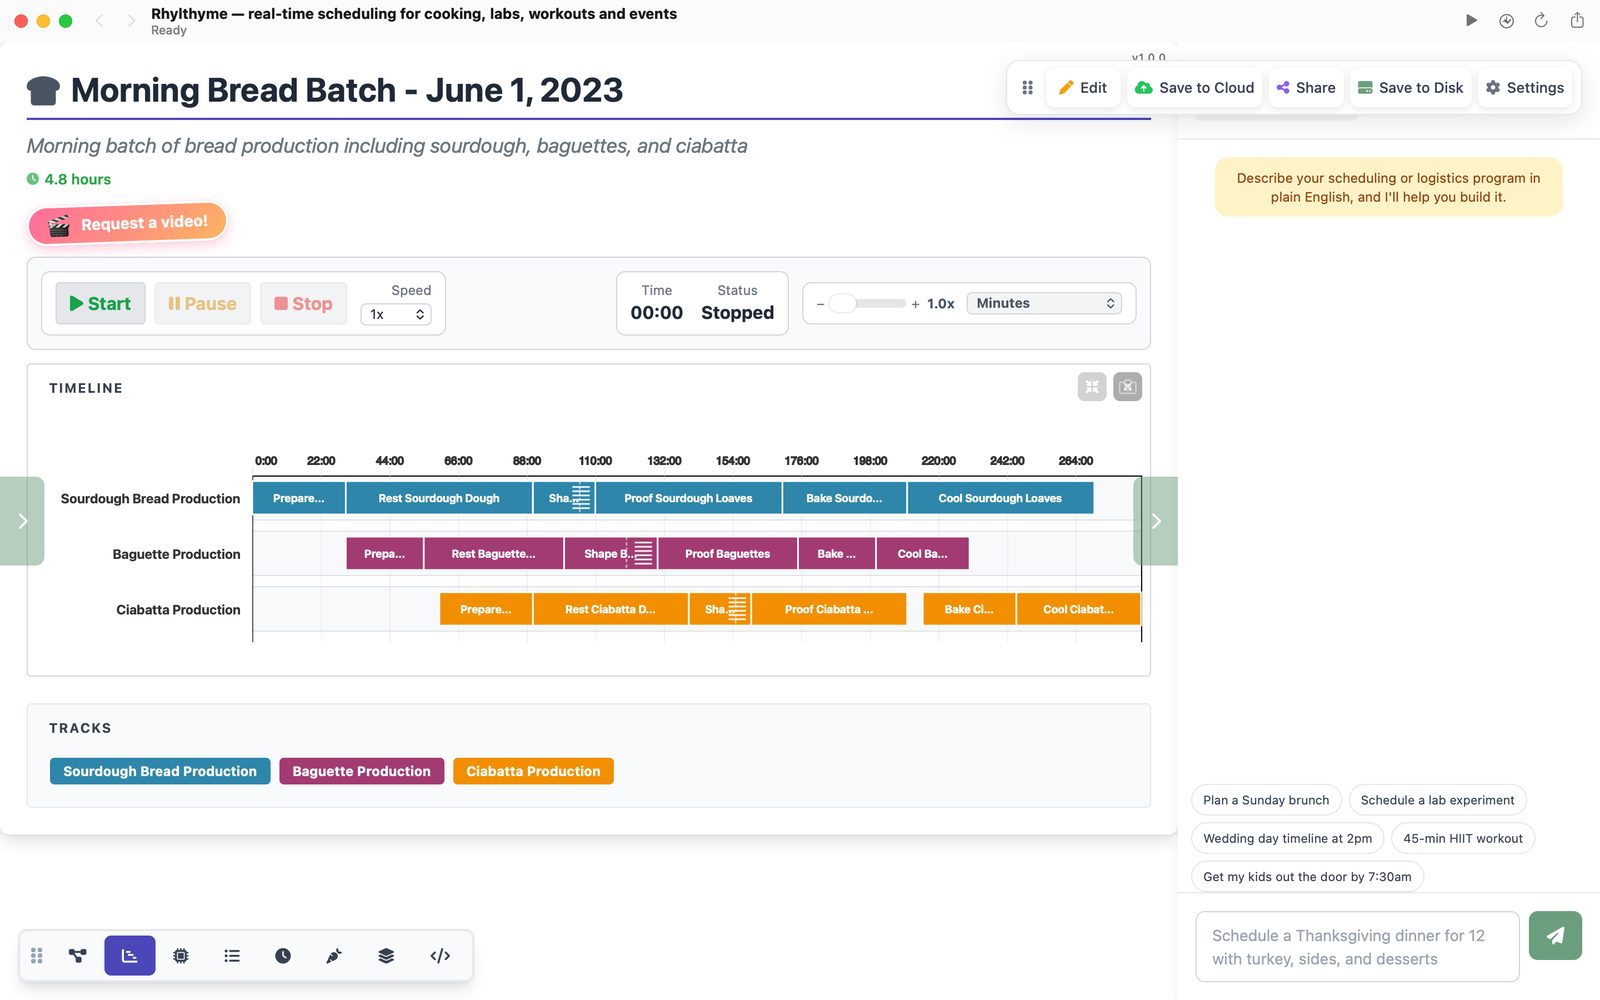Grab the bottom toolbar drag handle
This screenshot has width=1600, height=1000.
point(37,956)
